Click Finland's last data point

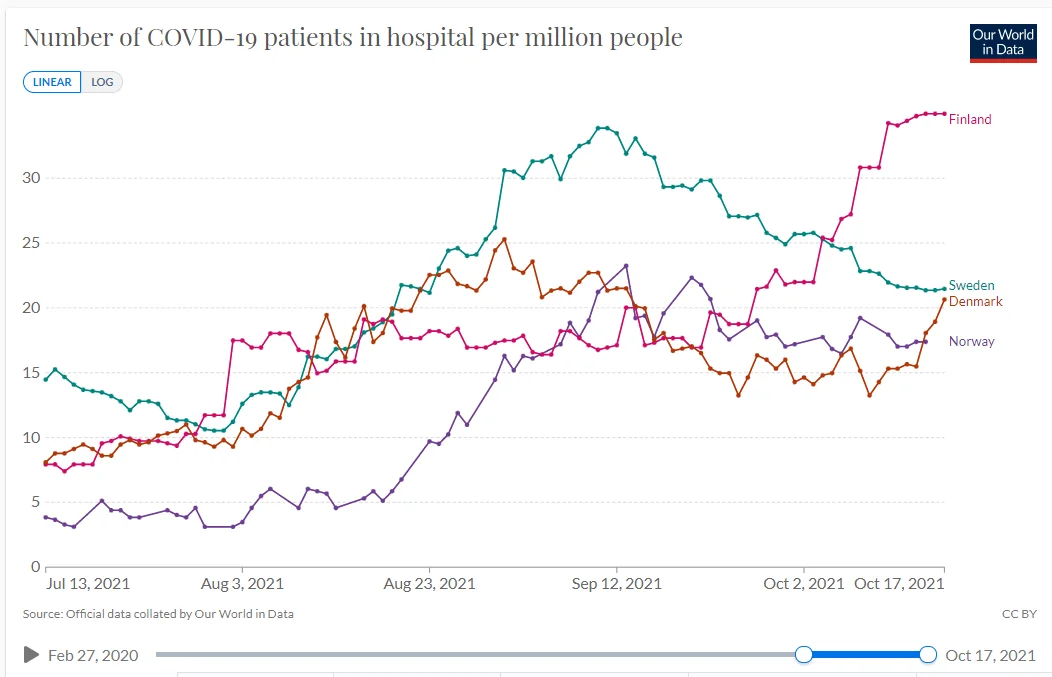tap(944, 114)
